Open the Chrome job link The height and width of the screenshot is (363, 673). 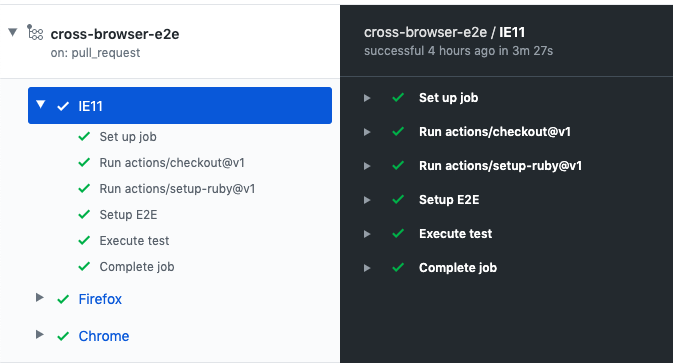click(103, 336)
